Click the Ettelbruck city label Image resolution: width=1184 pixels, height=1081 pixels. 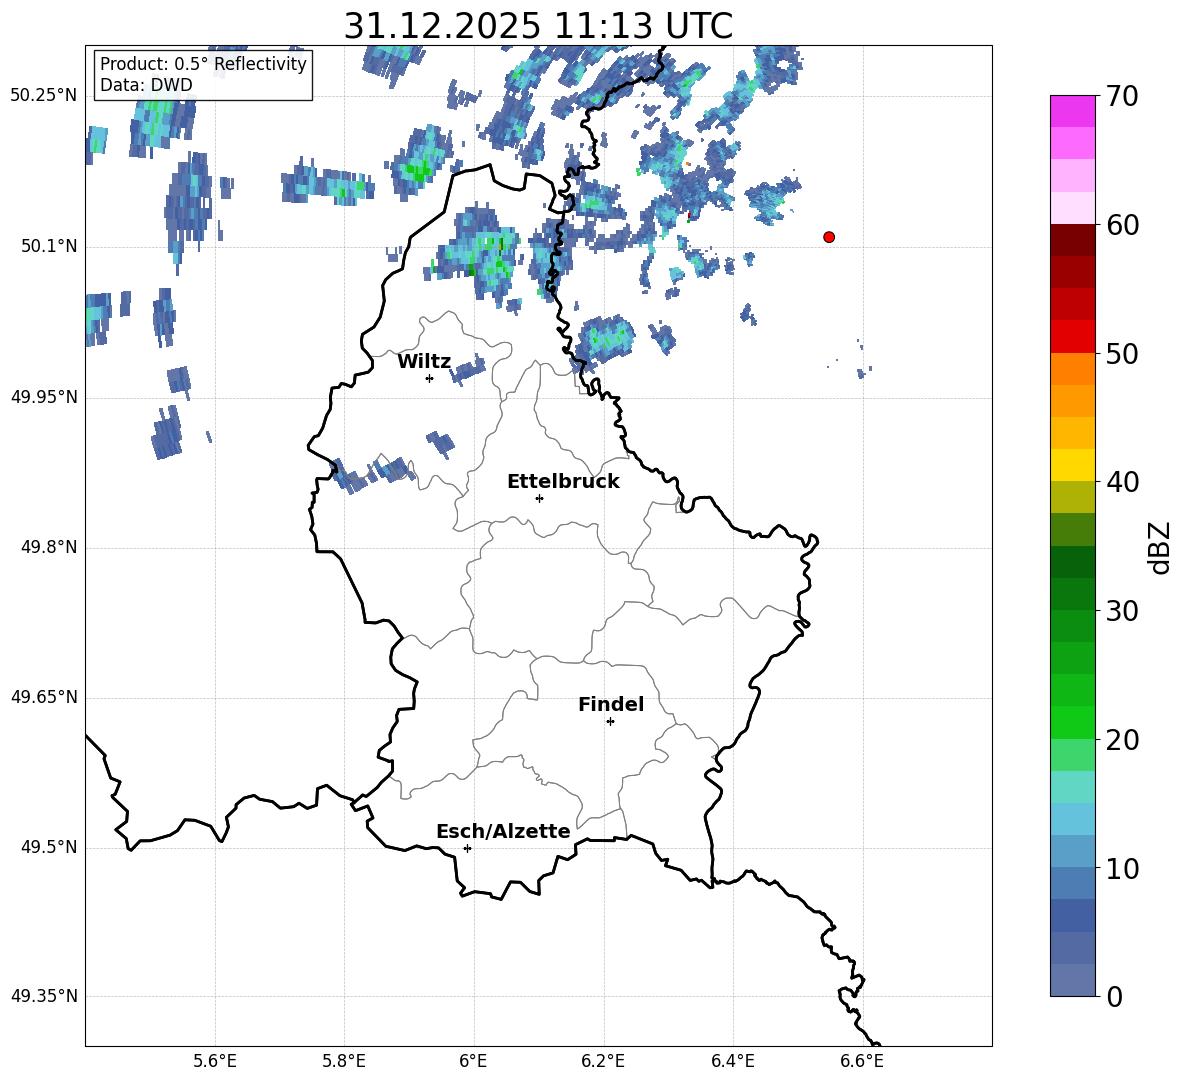563,482
